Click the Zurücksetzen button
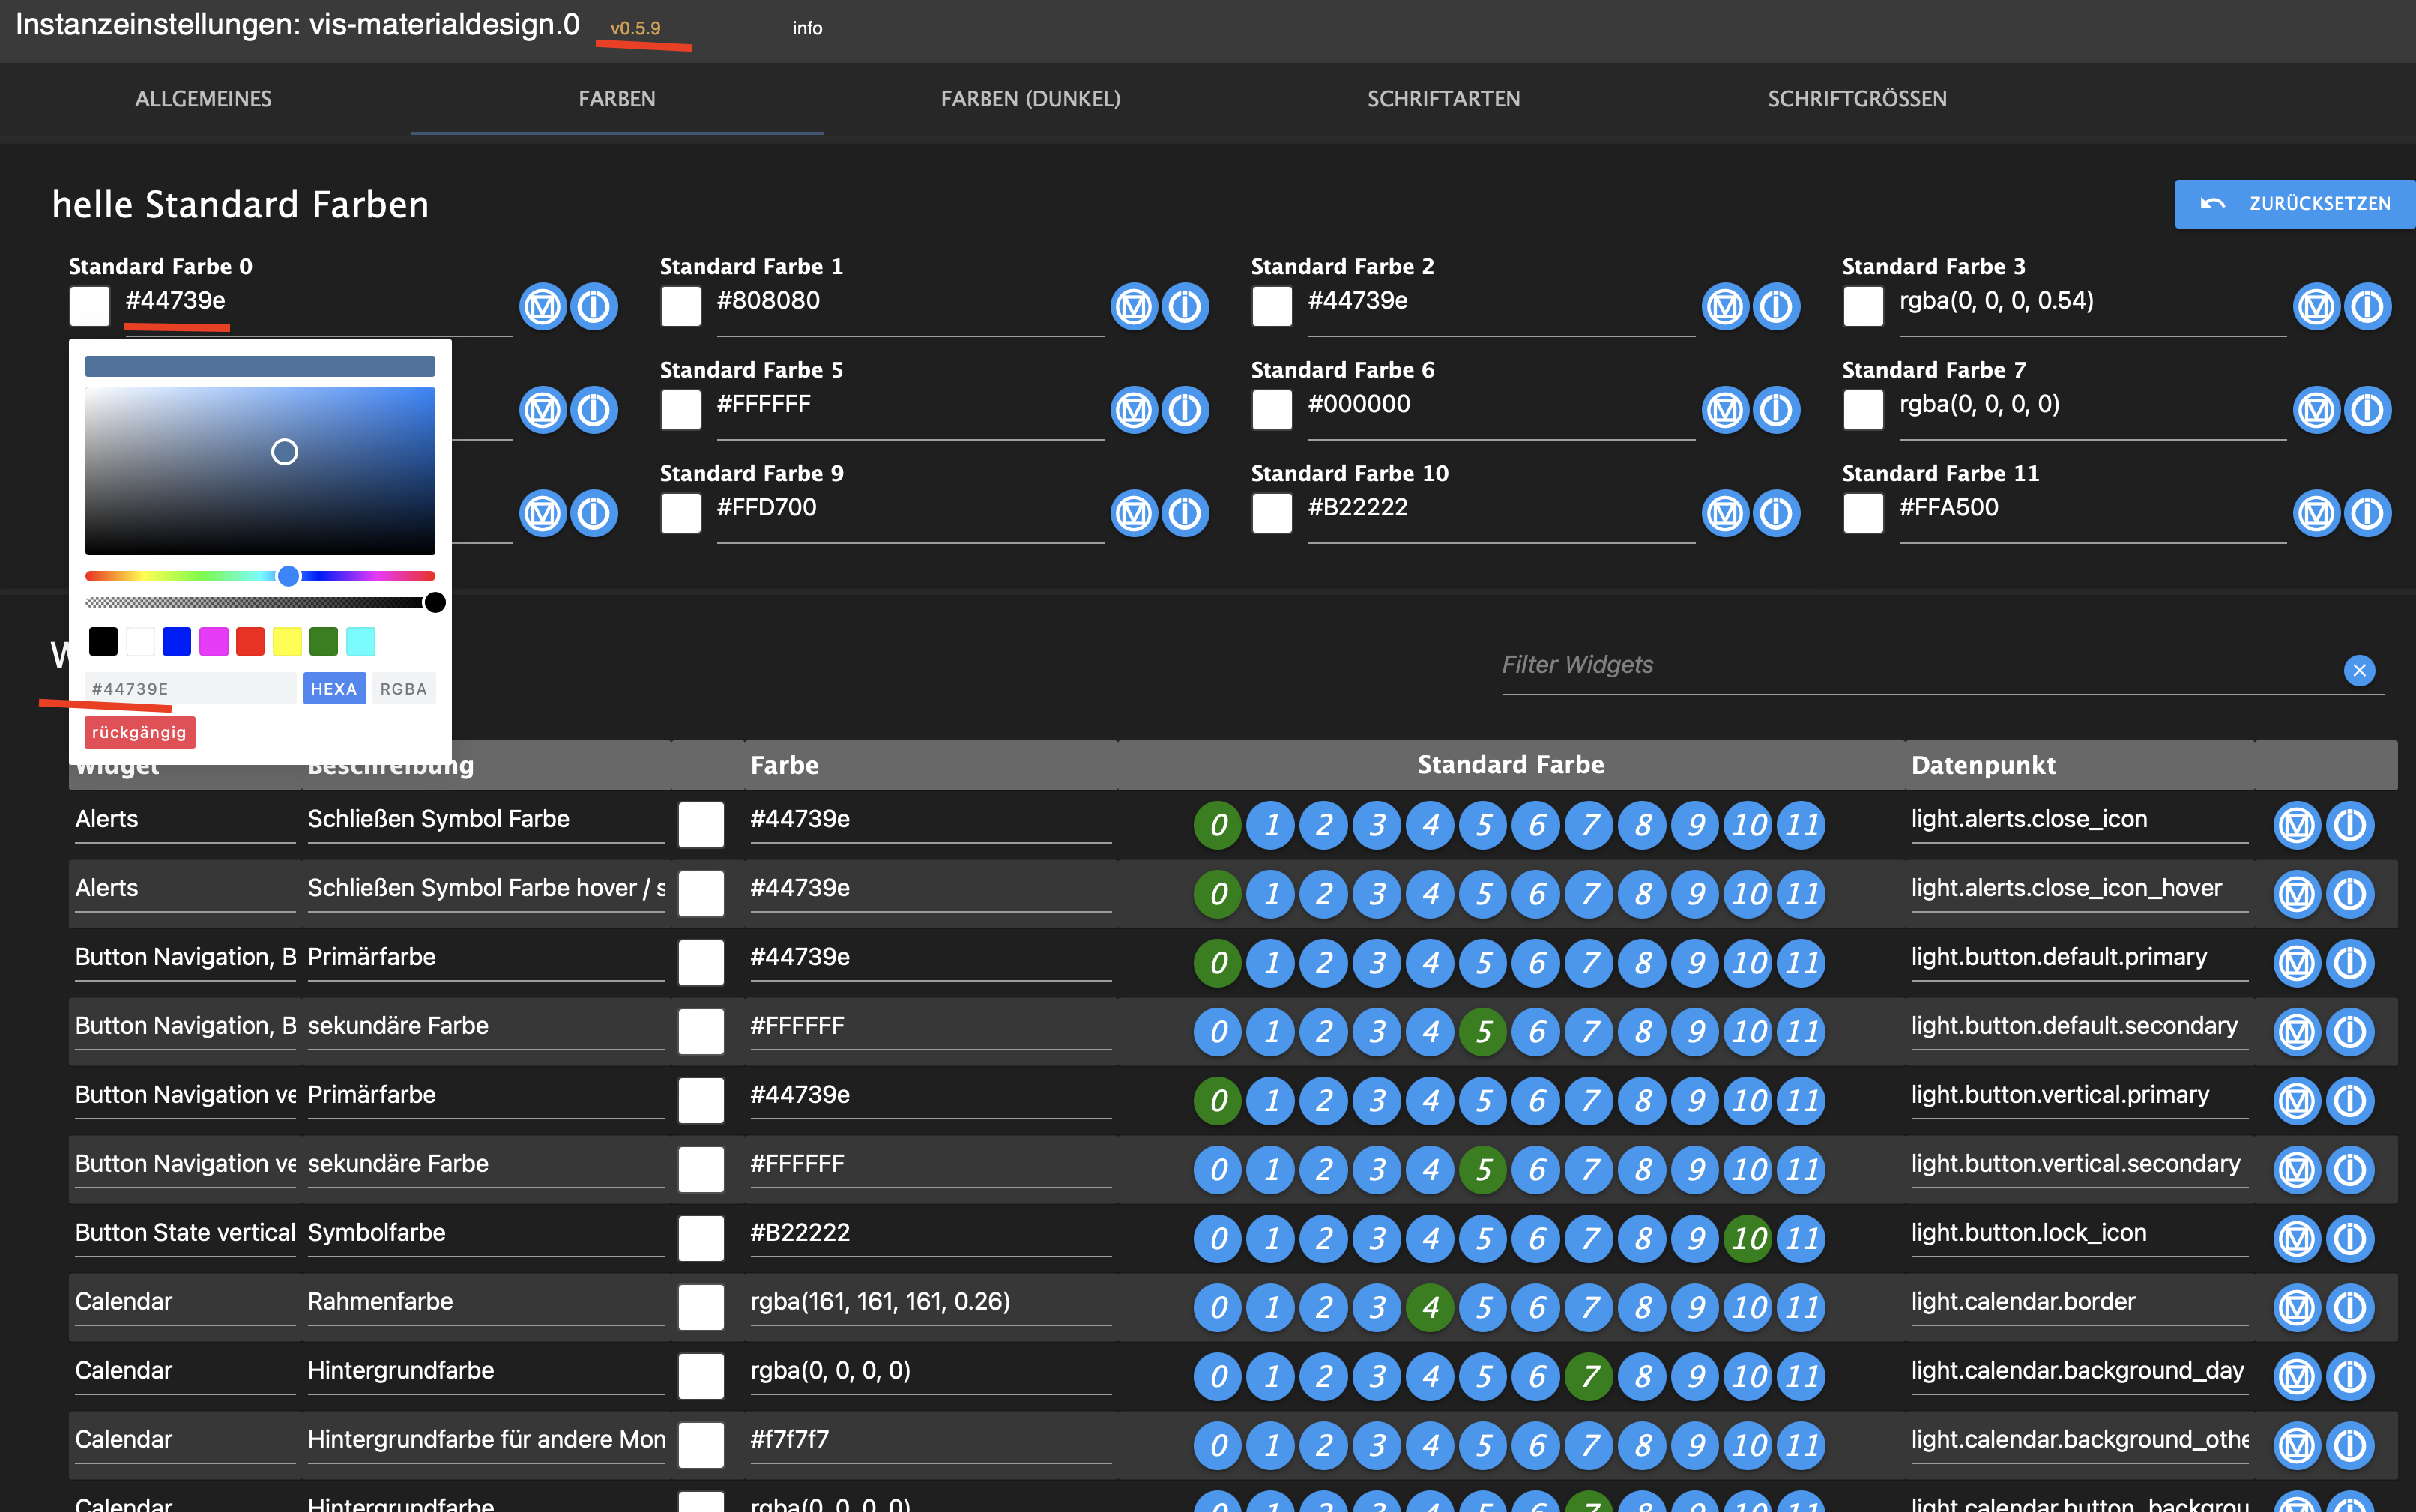This screenshot has width=2416, height=1512. tap(2295, 204)
